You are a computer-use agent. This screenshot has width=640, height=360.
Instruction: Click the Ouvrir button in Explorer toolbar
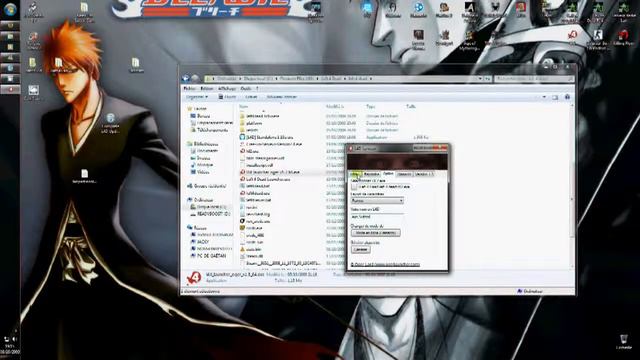pos(227,97)
